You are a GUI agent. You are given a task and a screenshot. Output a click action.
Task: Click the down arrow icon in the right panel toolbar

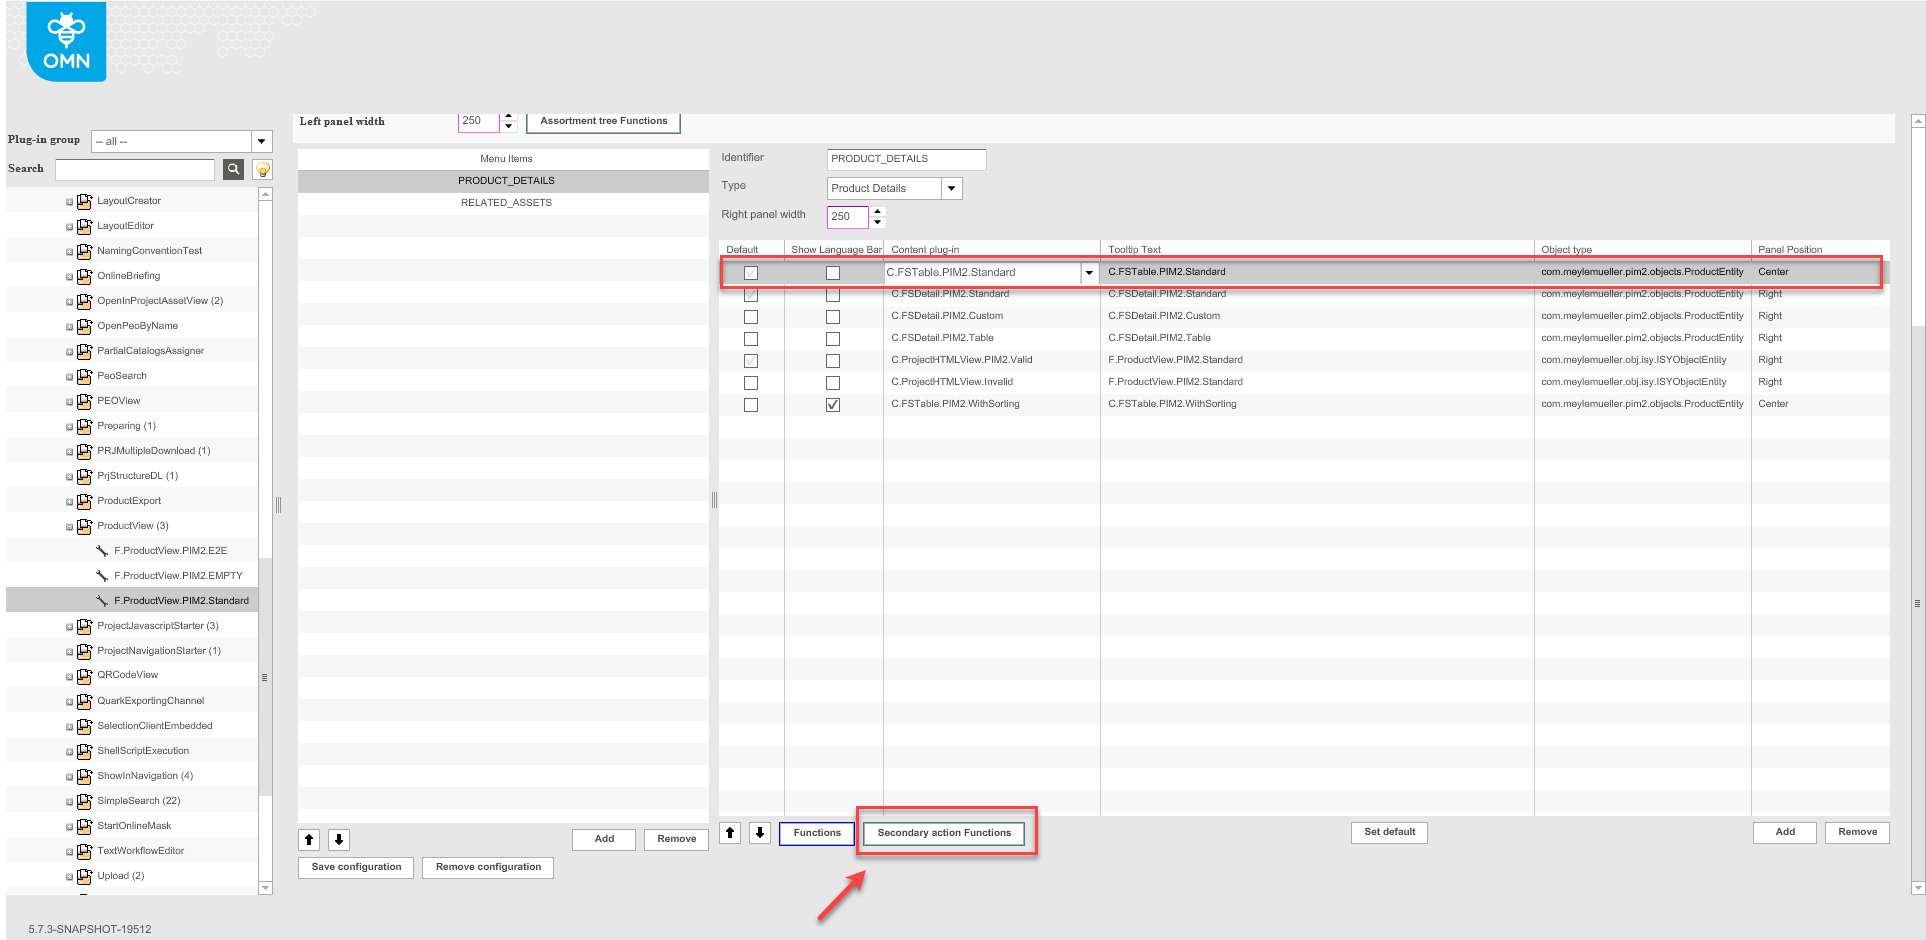point(759,832)
